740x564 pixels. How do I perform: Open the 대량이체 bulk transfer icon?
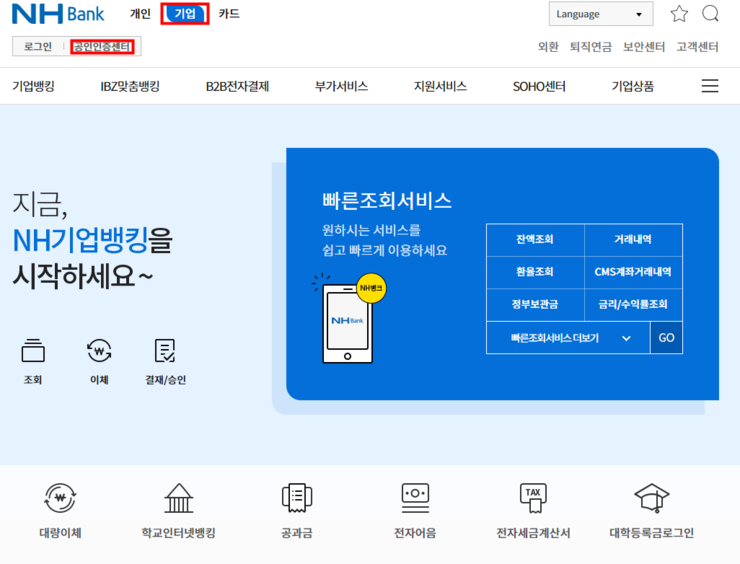(x=60, y=498)
